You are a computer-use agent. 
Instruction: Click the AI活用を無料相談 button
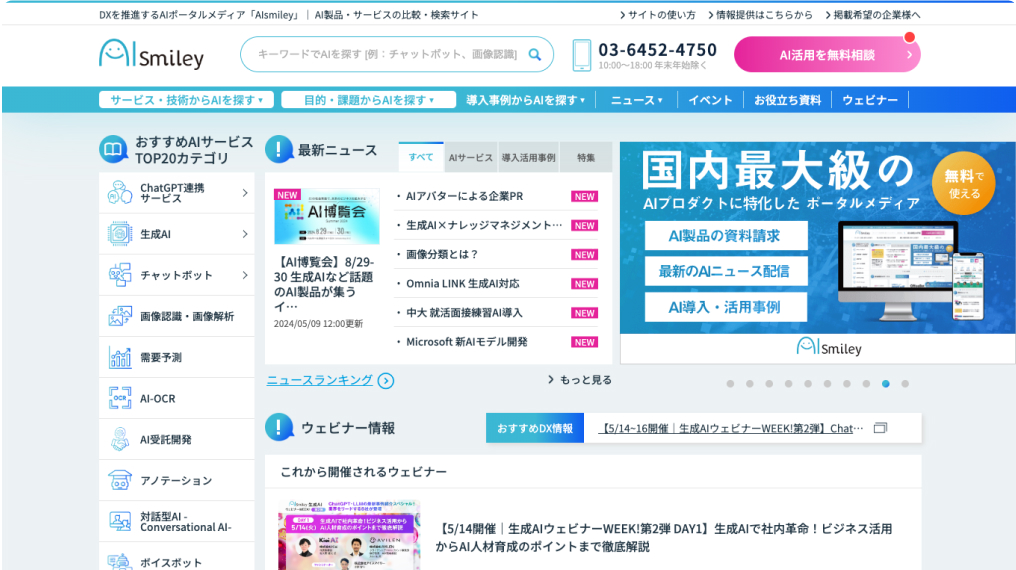pos(827,55)
